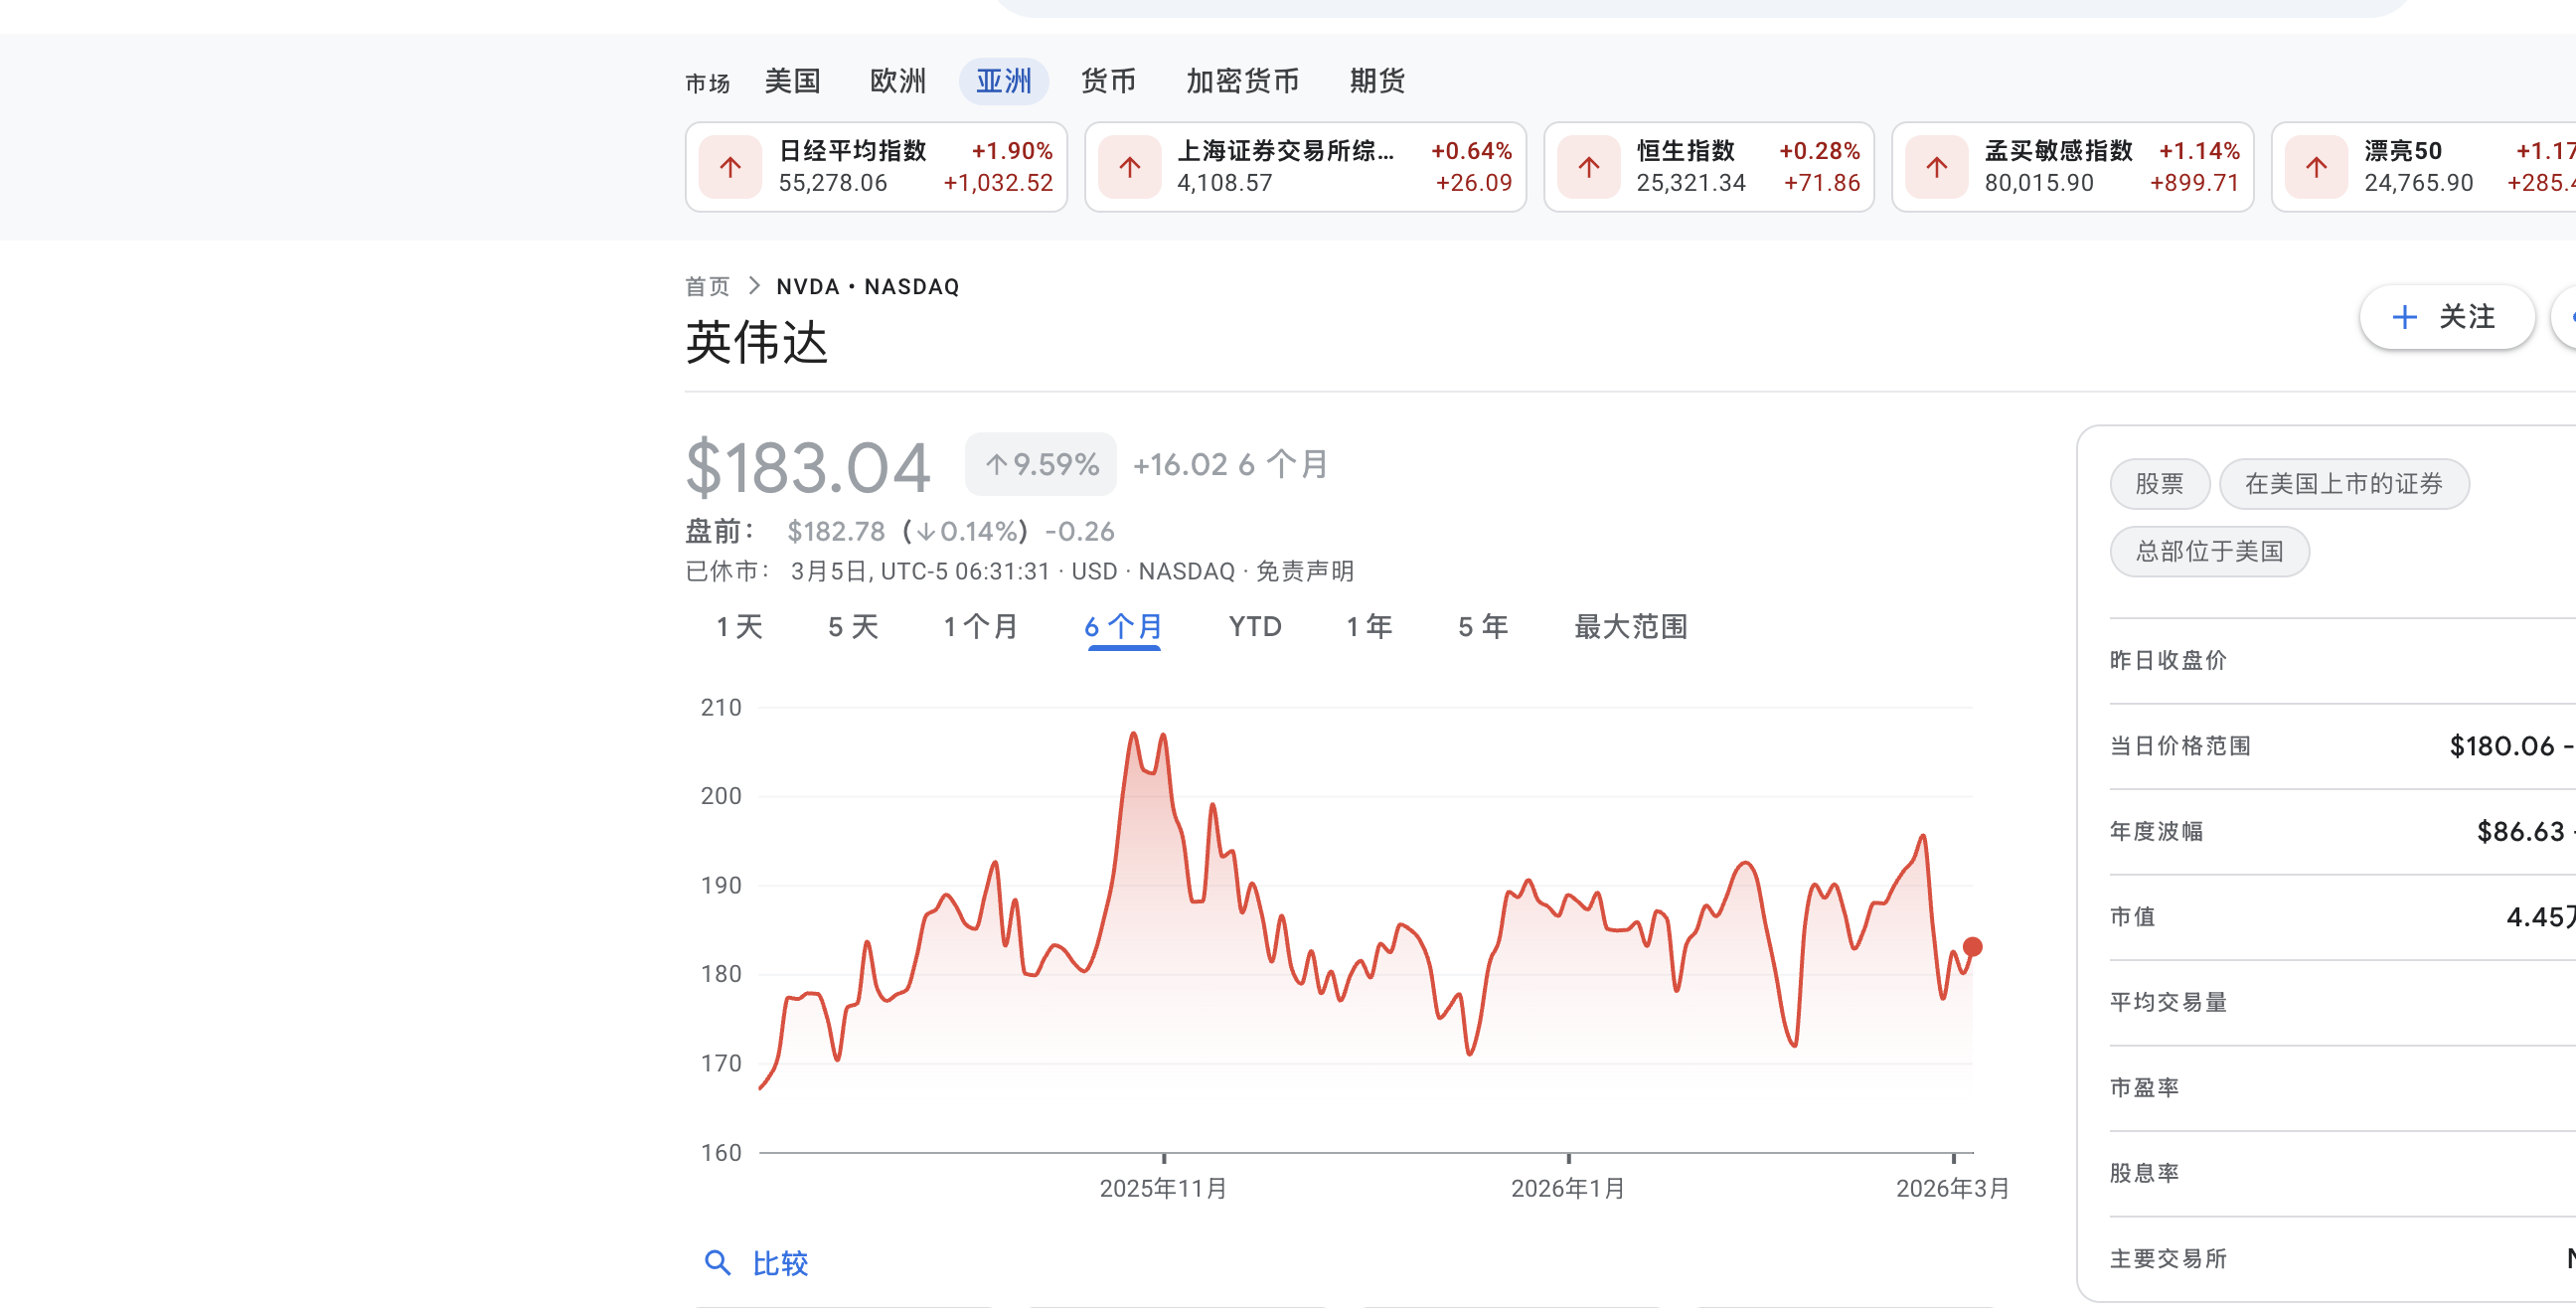Click the 在美国上市的证券 tag chip
This screenshot has height=1308, width=2576.
[2343, 484]
